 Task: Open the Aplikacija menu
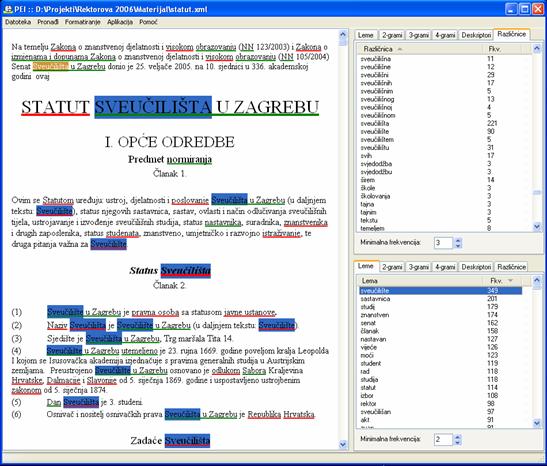coord(120,22)
